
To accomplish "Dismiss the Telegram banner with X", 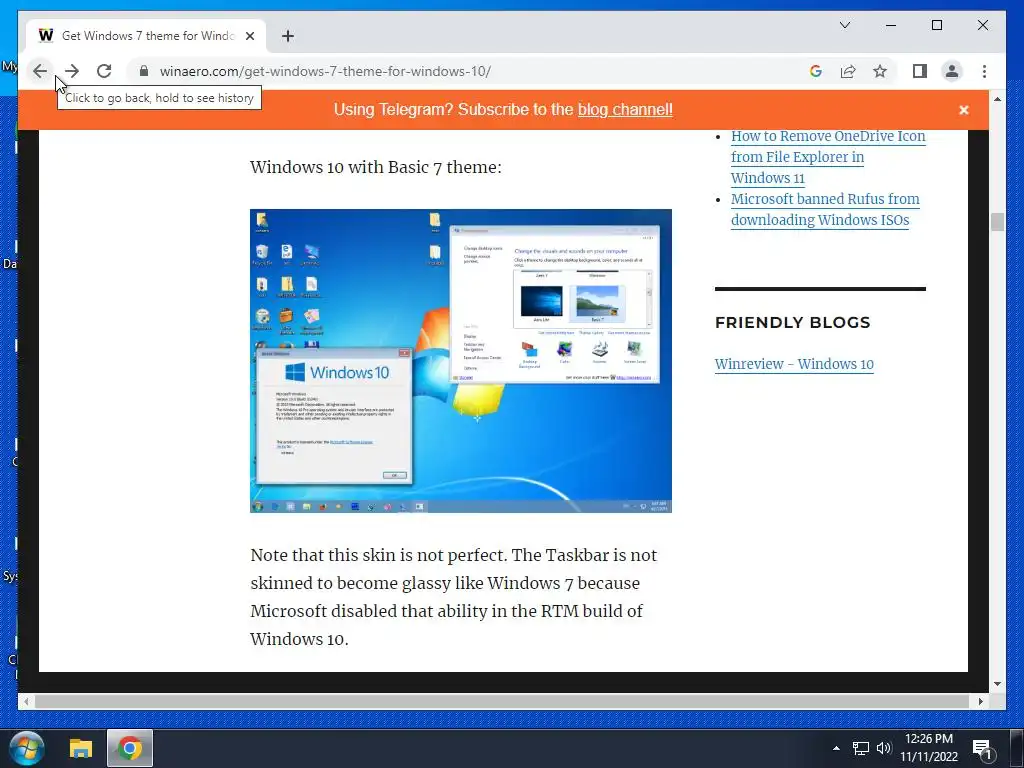I will tap(963, 110).
